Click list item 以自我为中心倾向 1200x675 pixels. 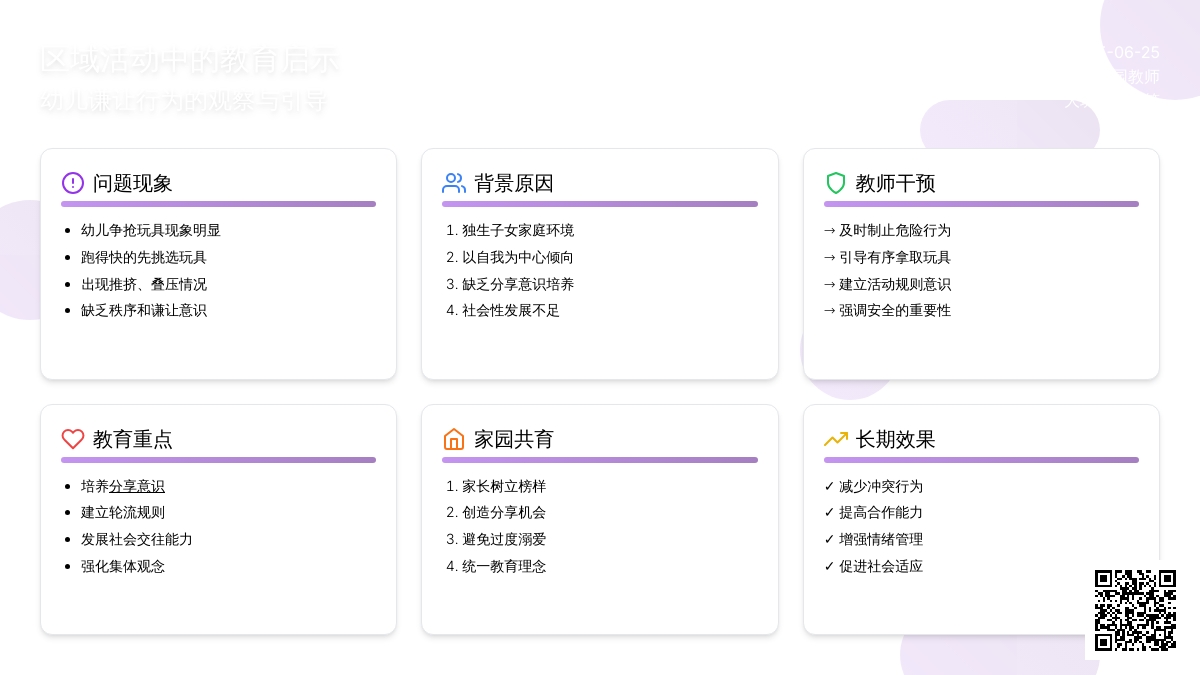click(x=518, y=257)
